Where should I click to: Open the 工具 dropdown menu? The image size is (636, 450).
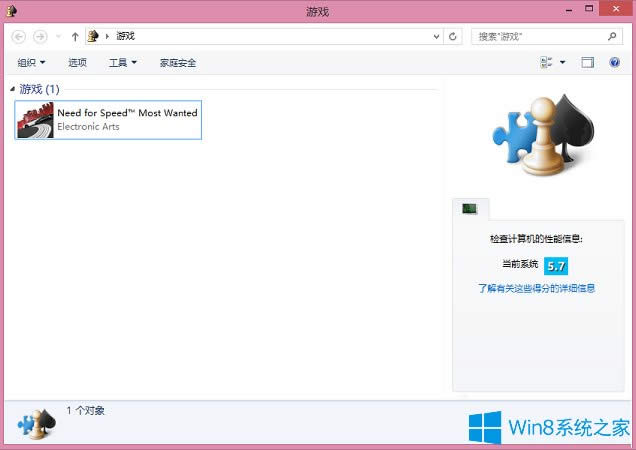point(122,62)
